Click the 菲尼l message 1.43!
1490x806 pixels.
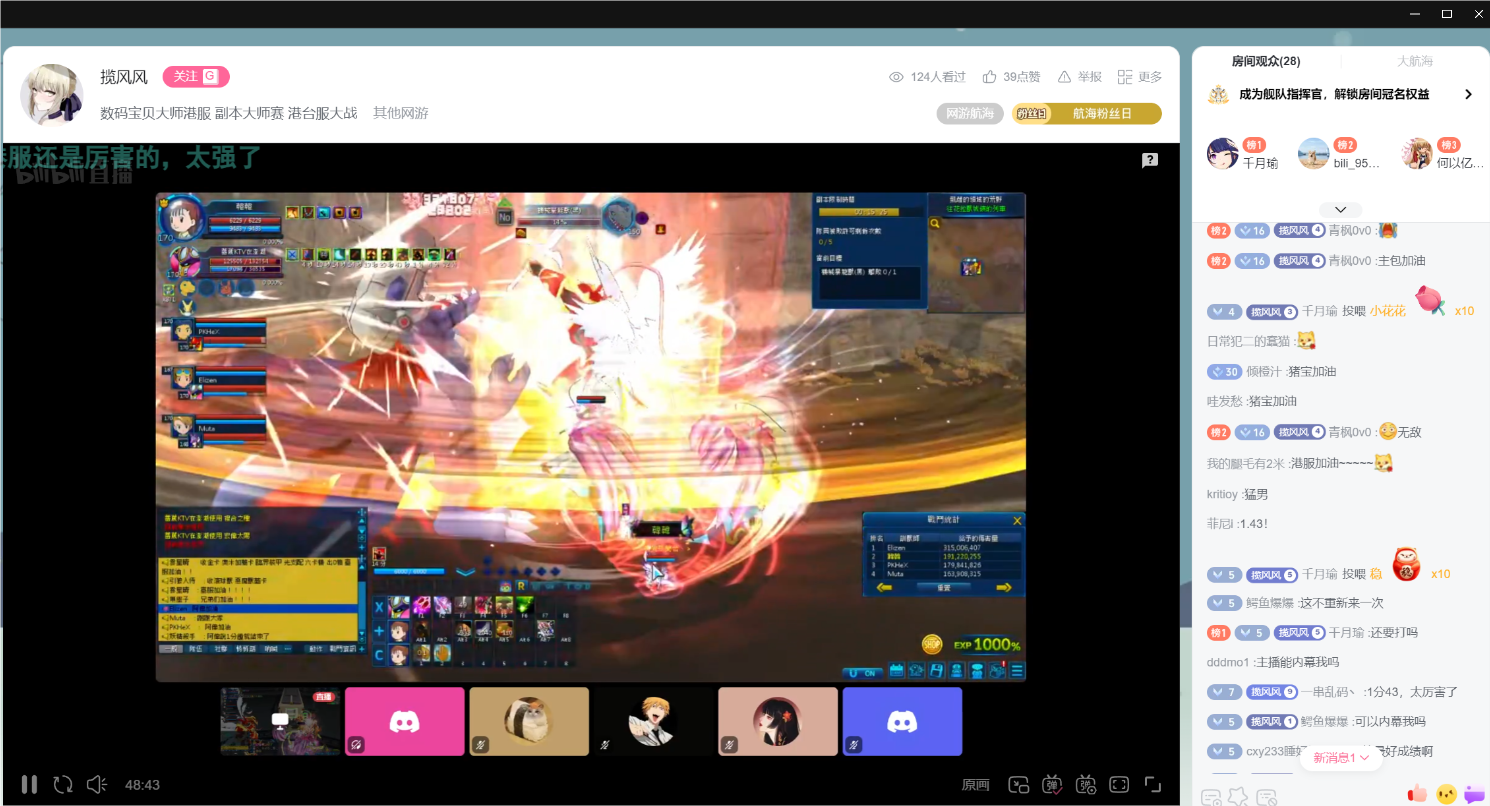pos(1253,524)
